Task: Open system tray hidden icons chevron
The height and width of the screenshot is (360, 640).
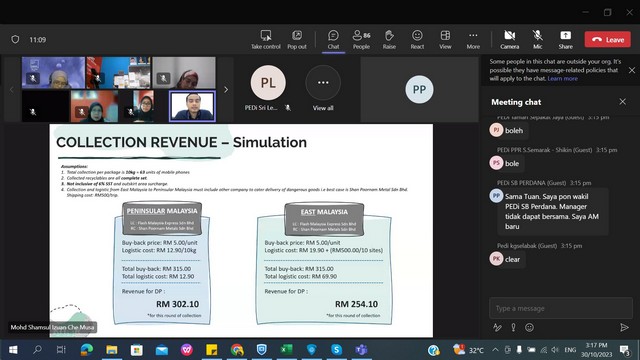Action: point(495,350)
